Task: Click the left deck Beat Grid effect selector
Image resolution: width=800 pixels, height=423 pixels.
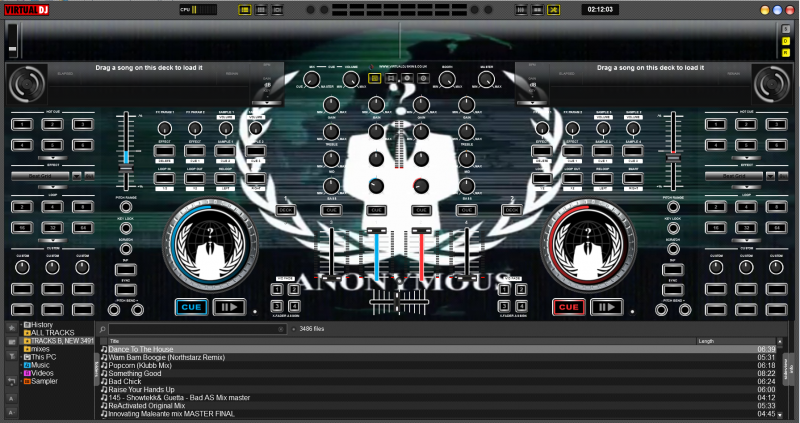Action: click(40, 176)
